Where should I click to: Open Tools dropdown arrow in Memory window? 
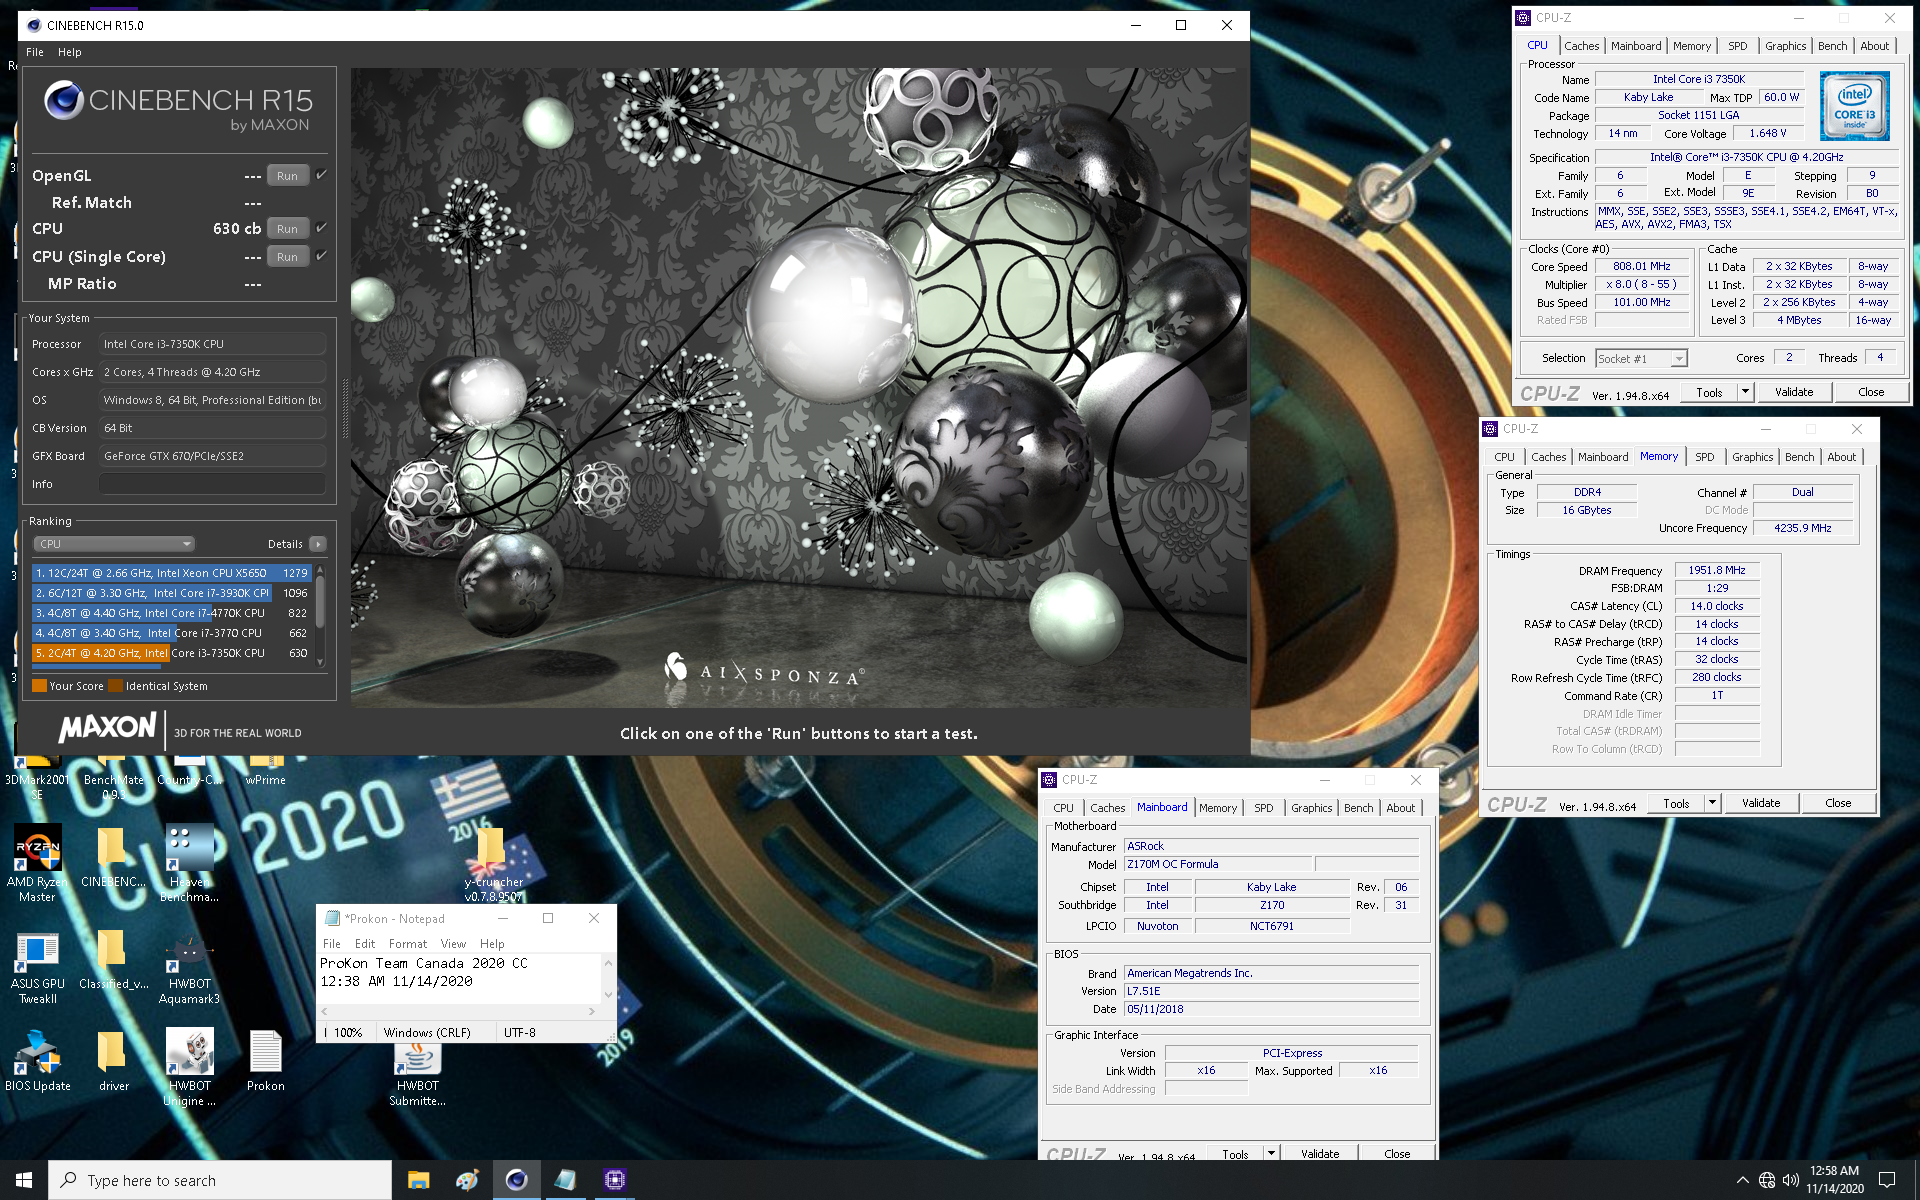tap(1712, 803)
